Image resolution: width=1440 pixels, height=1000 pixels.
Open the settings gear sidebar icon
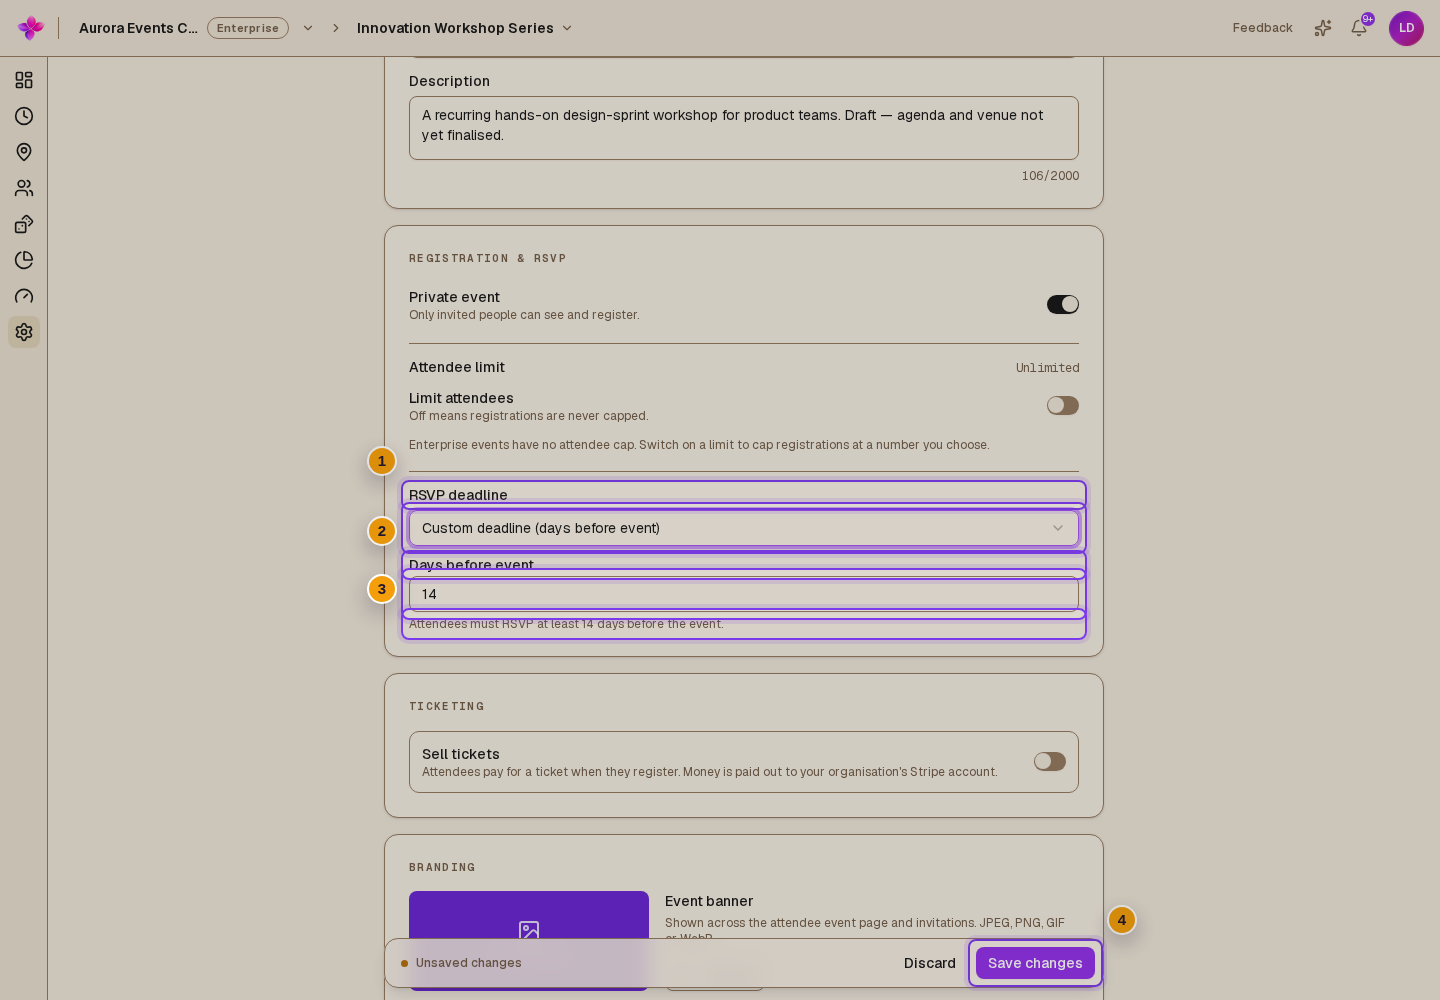[x=24, y=332]
